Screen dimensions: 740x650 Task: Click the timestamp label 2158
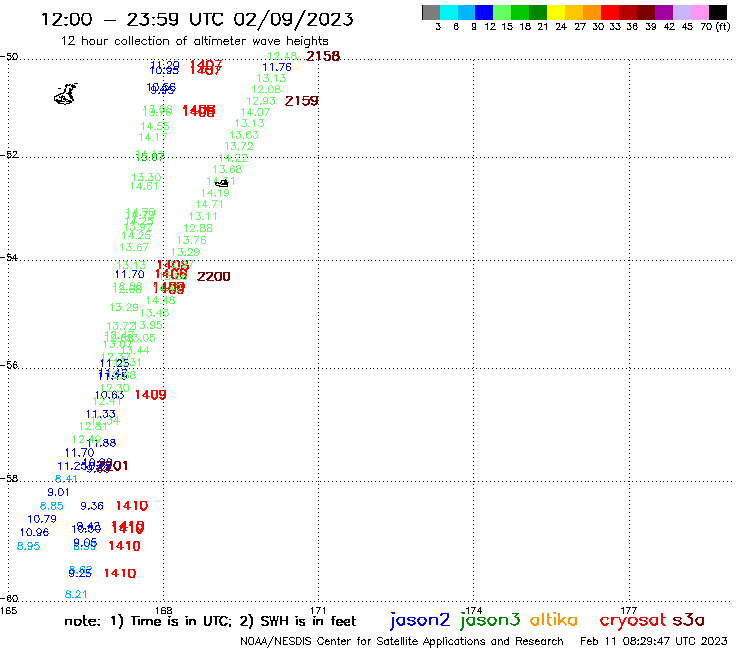point(323,56)
